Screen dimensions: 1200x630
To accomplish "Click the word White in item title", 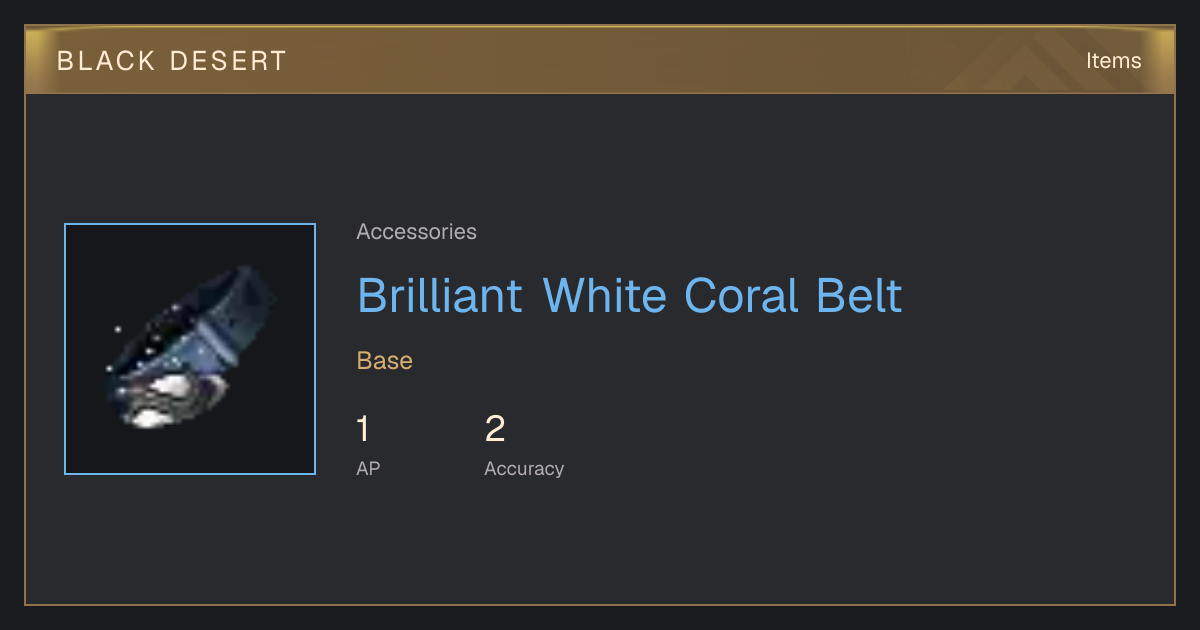I will click(605, 295).
